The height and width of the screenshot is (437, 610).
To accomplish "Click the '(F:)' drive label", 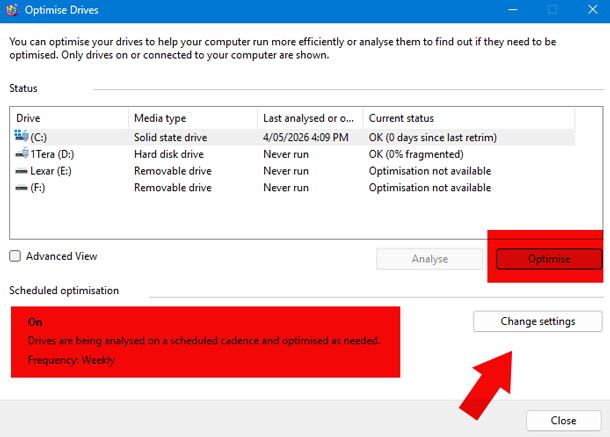I will tap(38, 188).
